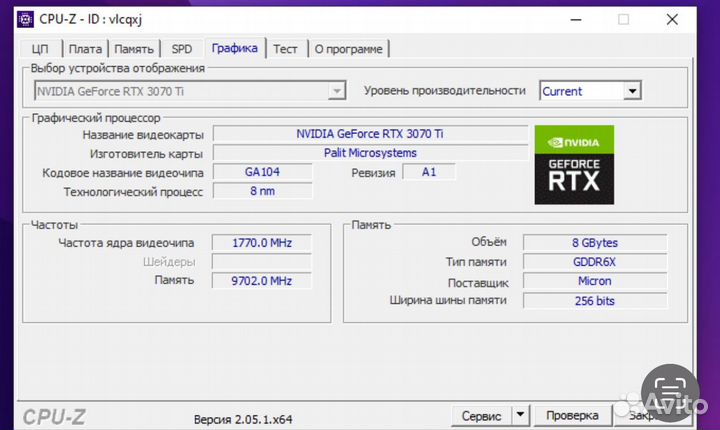720x430 pixels.
Task: Click the Тип памяти label
Action: pyautogui.click(x=476, y=262)
